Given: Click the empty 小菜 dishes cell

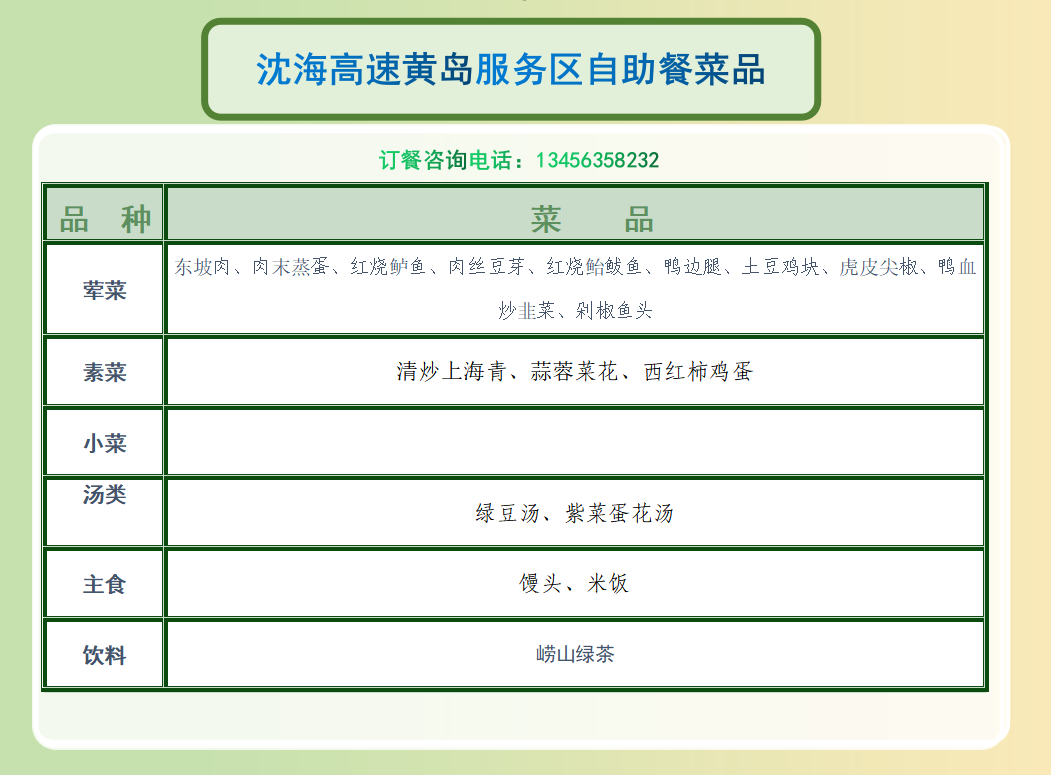Looking at the screenshot, I should tap(575, 442).
